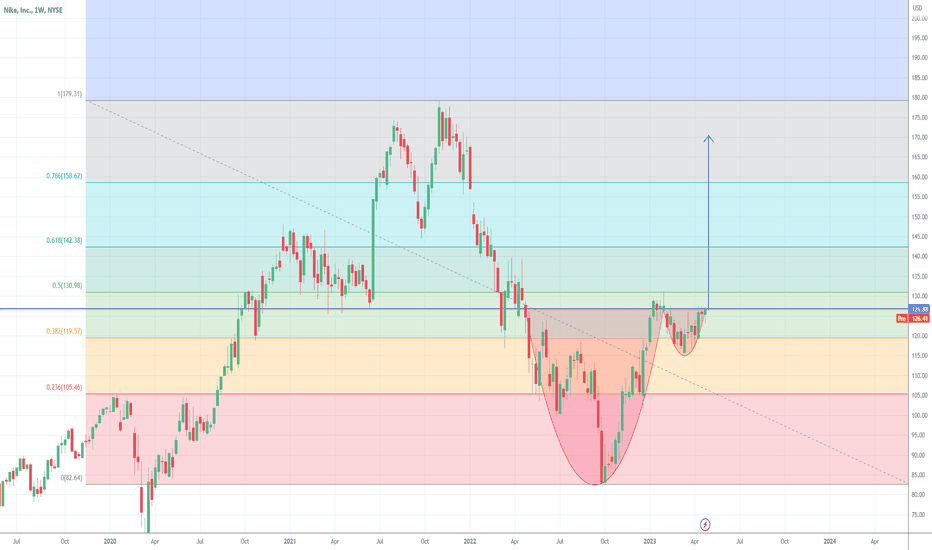The height and width of the screenshot is (550, 932).
Task: Click the 170.00 price axis label
Action: [x=919, y=137]
